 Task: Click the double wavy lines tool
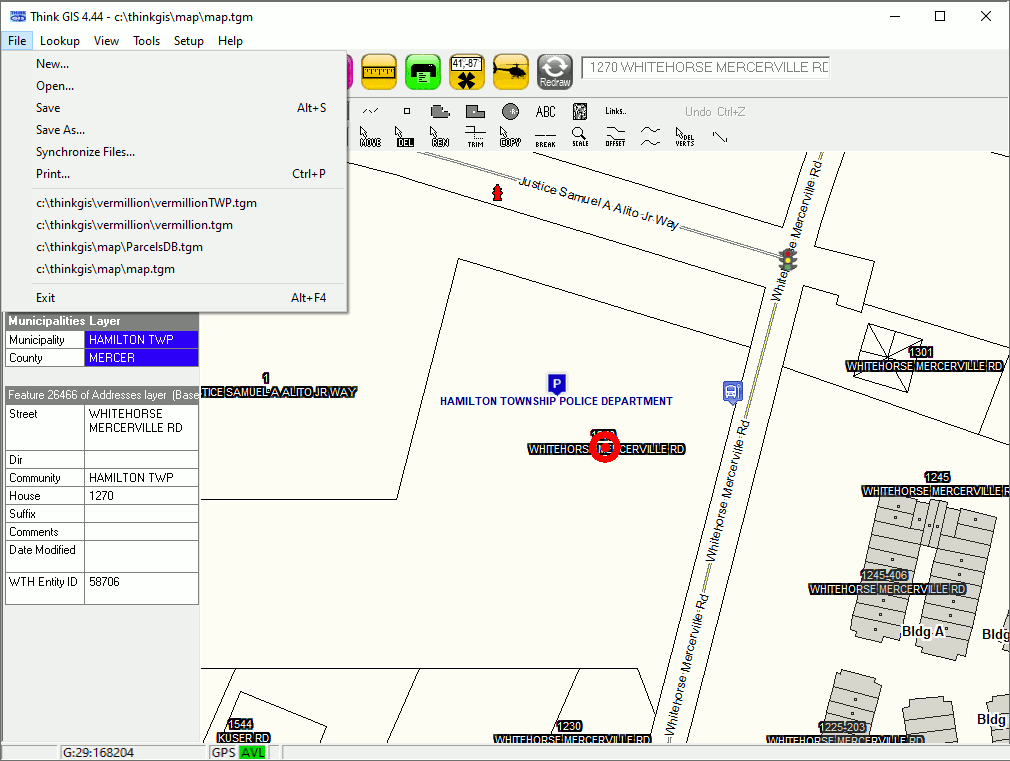point(650,137)
